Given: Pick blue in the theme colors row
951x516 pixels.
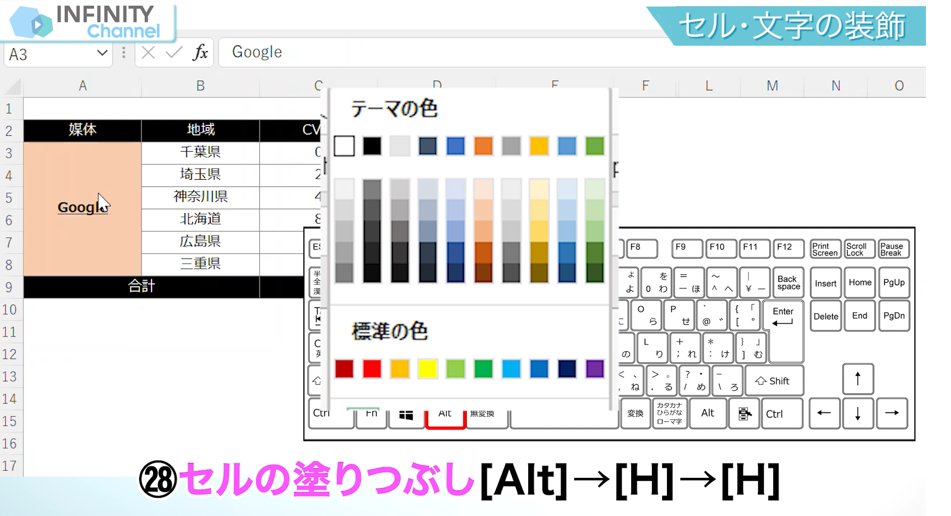Looking at the screenshot, I should click(x=455, y=146).
